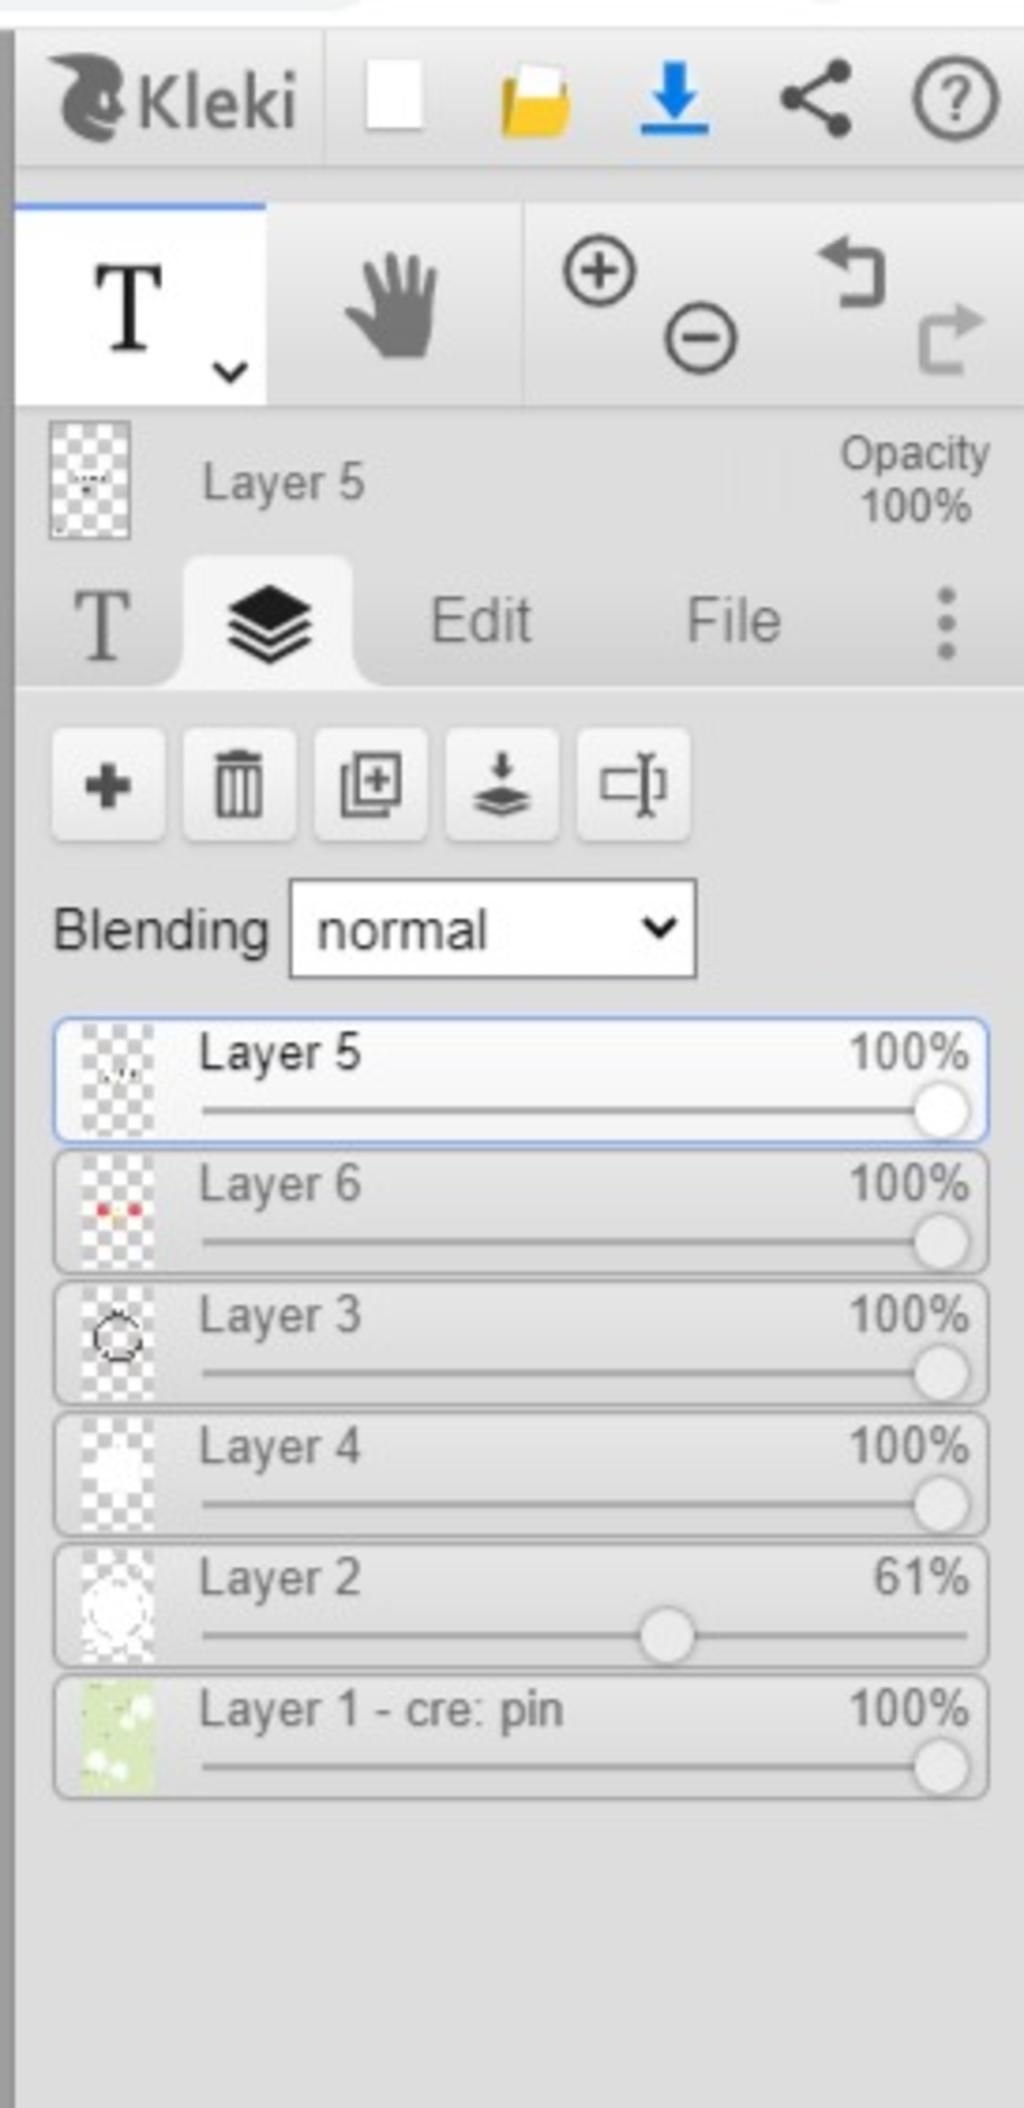1024x2108 pixels.
Task: Delete the layer using trash icon
Action: (x=239, y=785)
